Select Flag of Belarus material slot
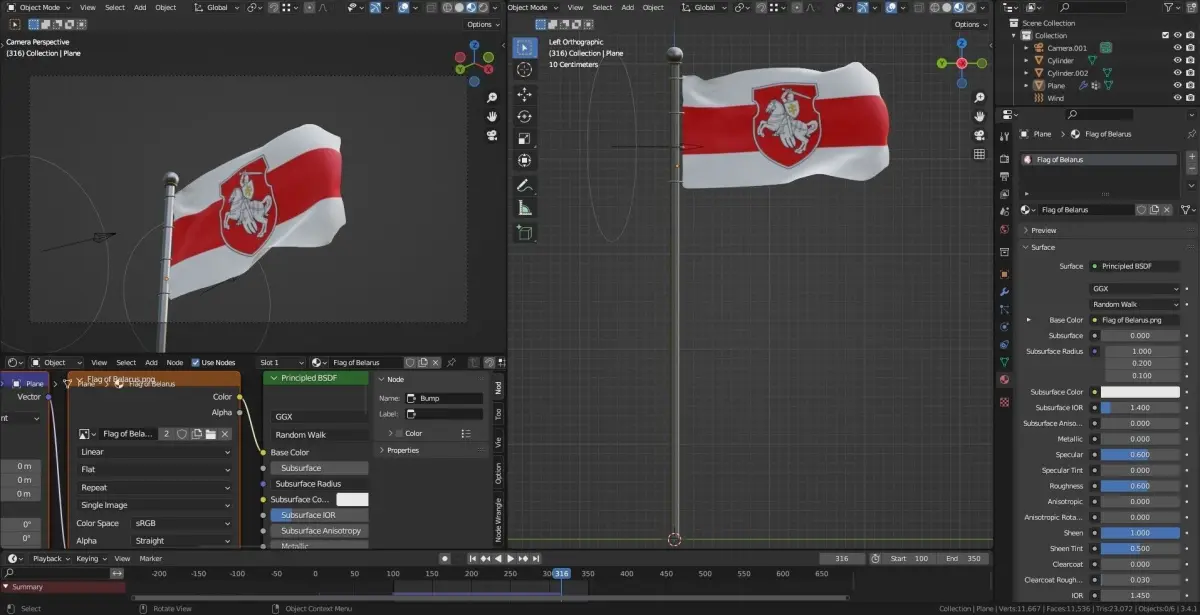 1099,160
